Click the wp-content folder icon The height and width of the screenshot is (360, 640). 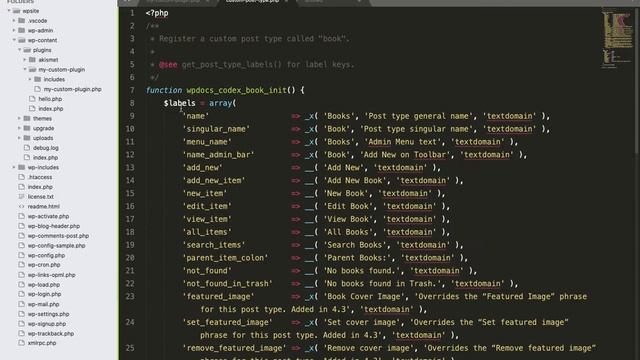22,40
